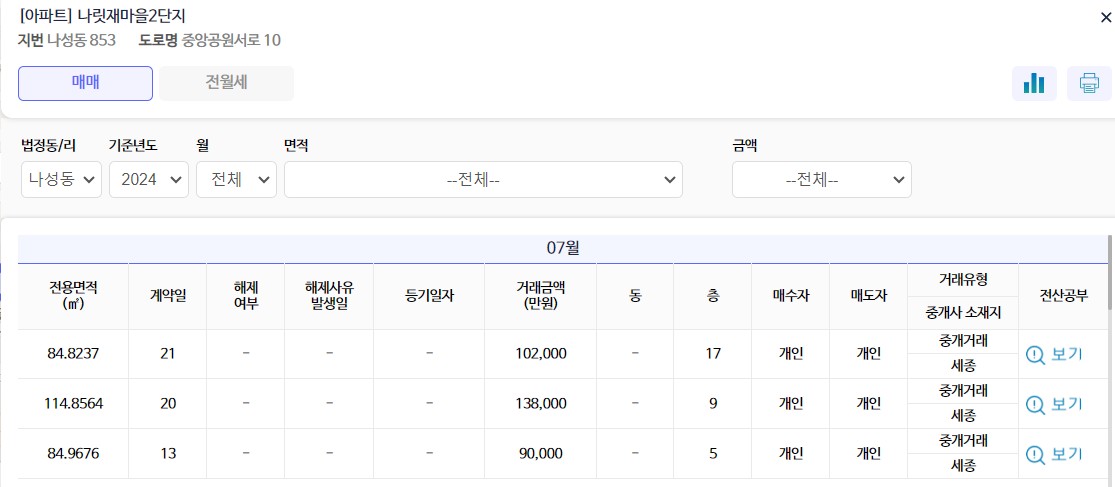
Task: Click the 거래금액(만원) column header
Action: coord(541,296)
